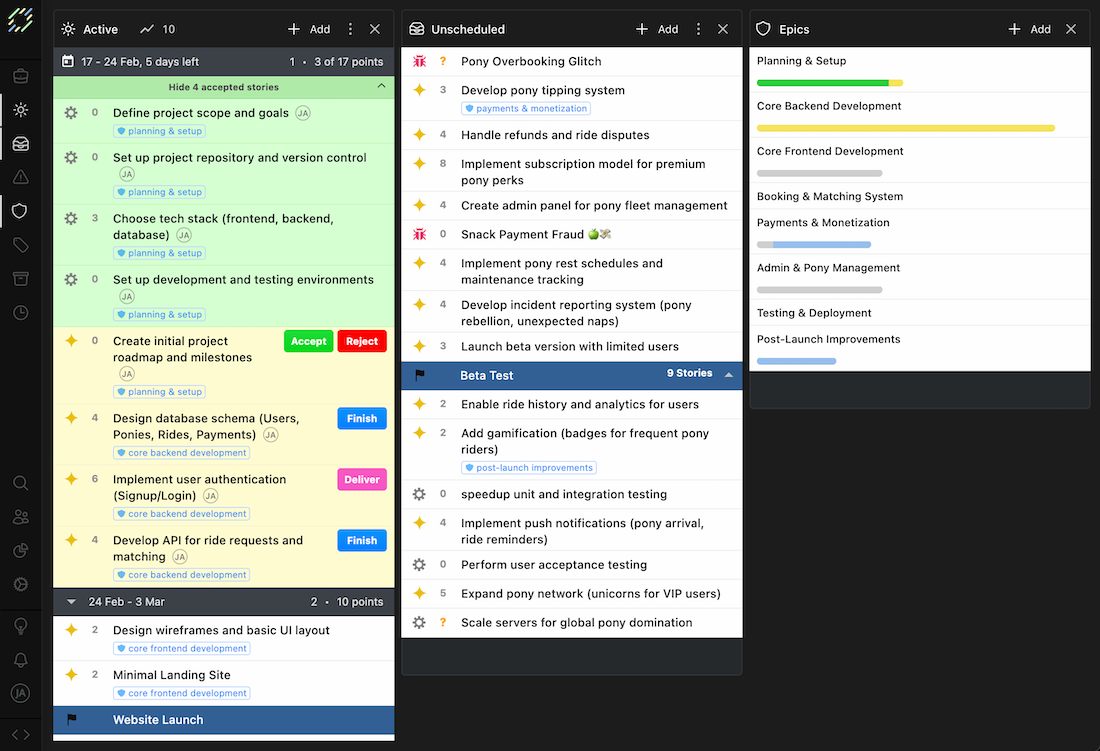Deliver the Implement user authentication story
The image size is (1100, 751).
[x=361, y=480]
